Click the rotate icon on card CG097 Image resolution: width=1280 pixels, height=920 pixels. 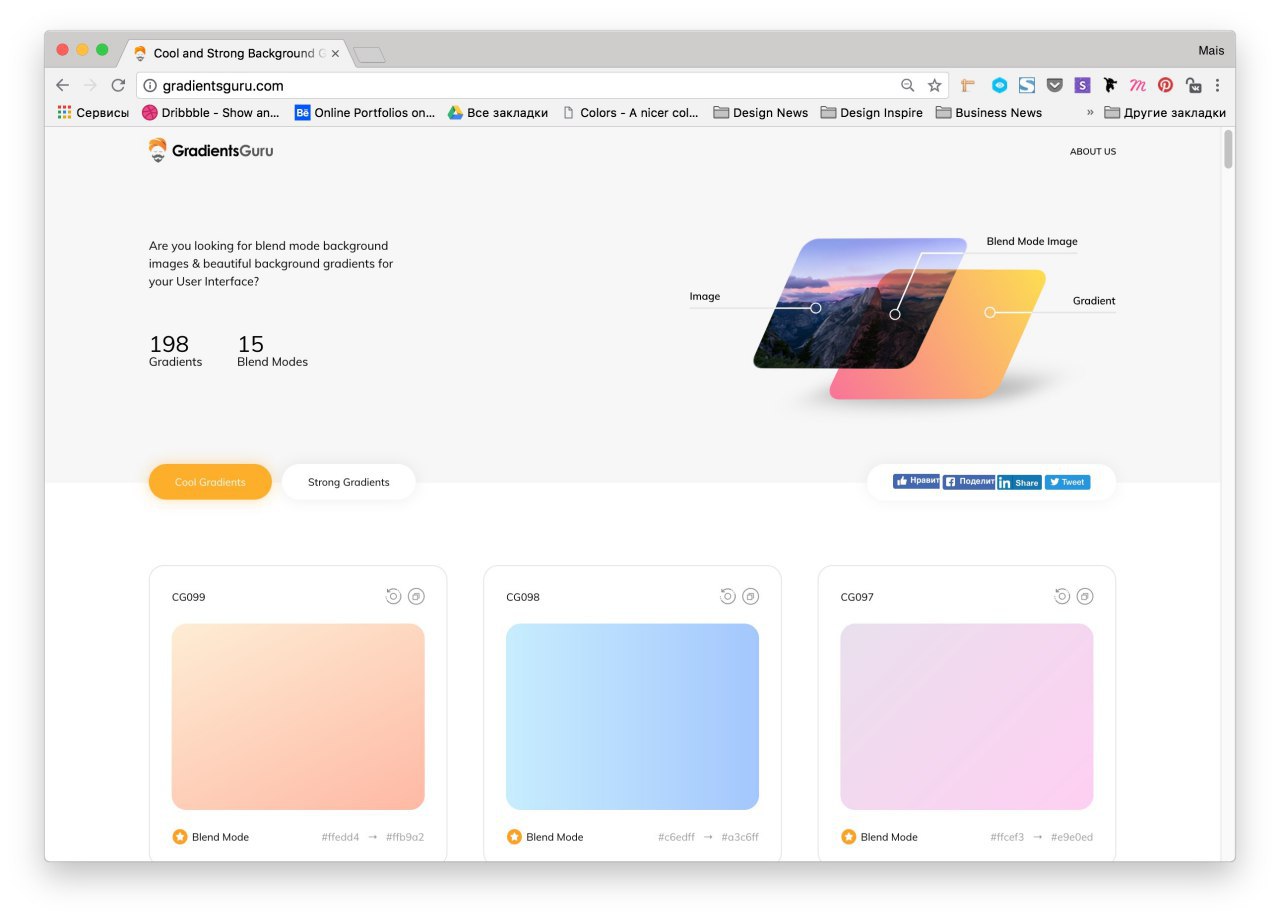[x=1062, y=596]
